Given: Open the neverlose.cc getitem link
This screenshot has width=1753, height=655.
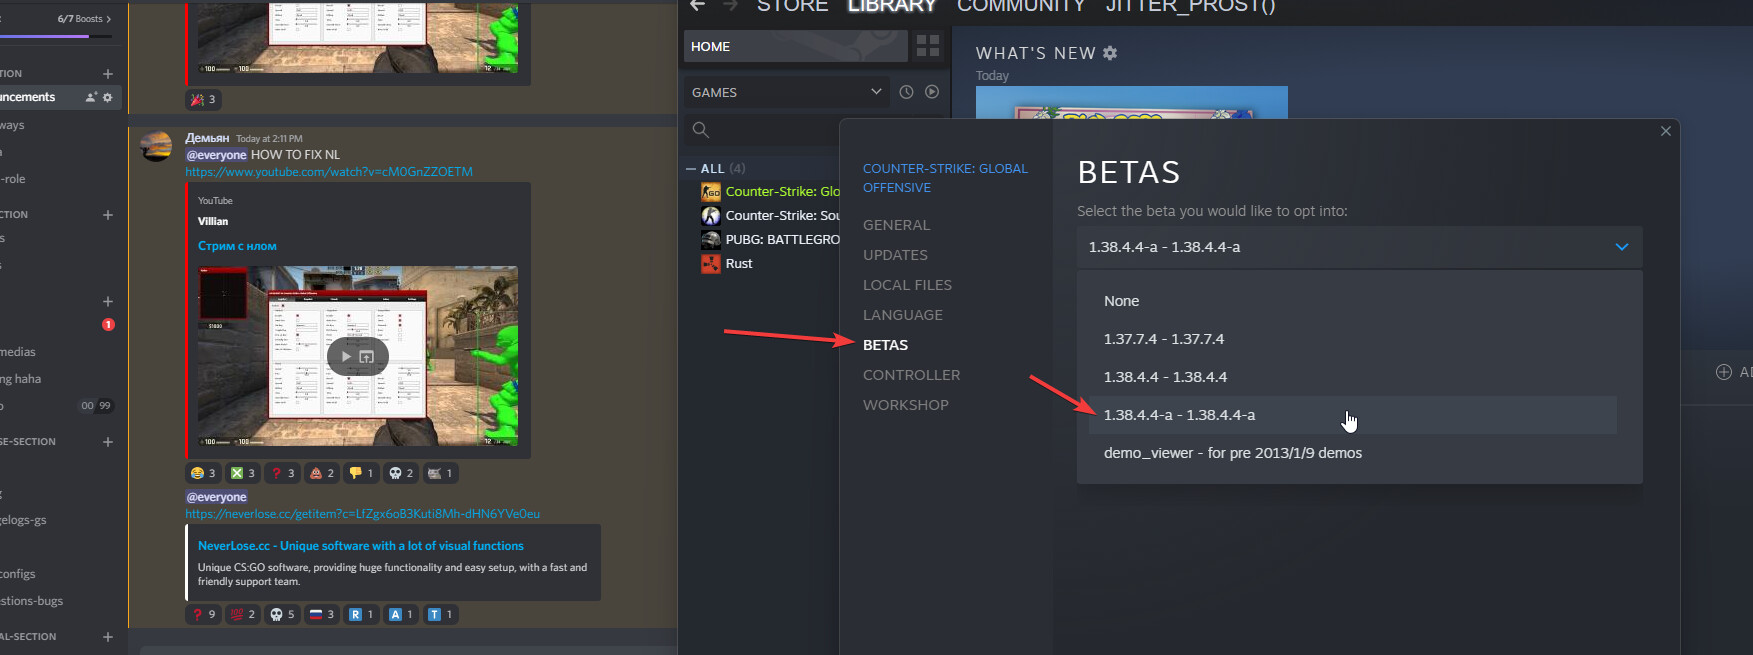Looking at the screenshot, I should pyautogui.click(x=362, y=514).
